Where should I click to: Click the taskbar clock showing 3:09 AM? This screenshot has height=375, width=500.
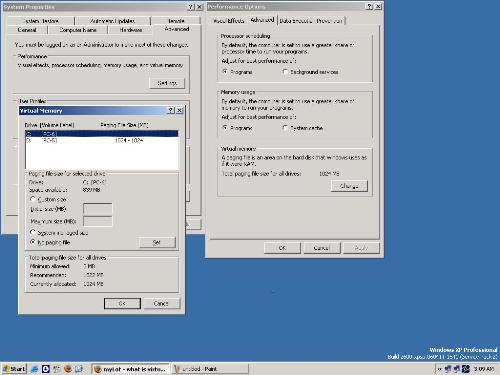(x=484, y=369)
